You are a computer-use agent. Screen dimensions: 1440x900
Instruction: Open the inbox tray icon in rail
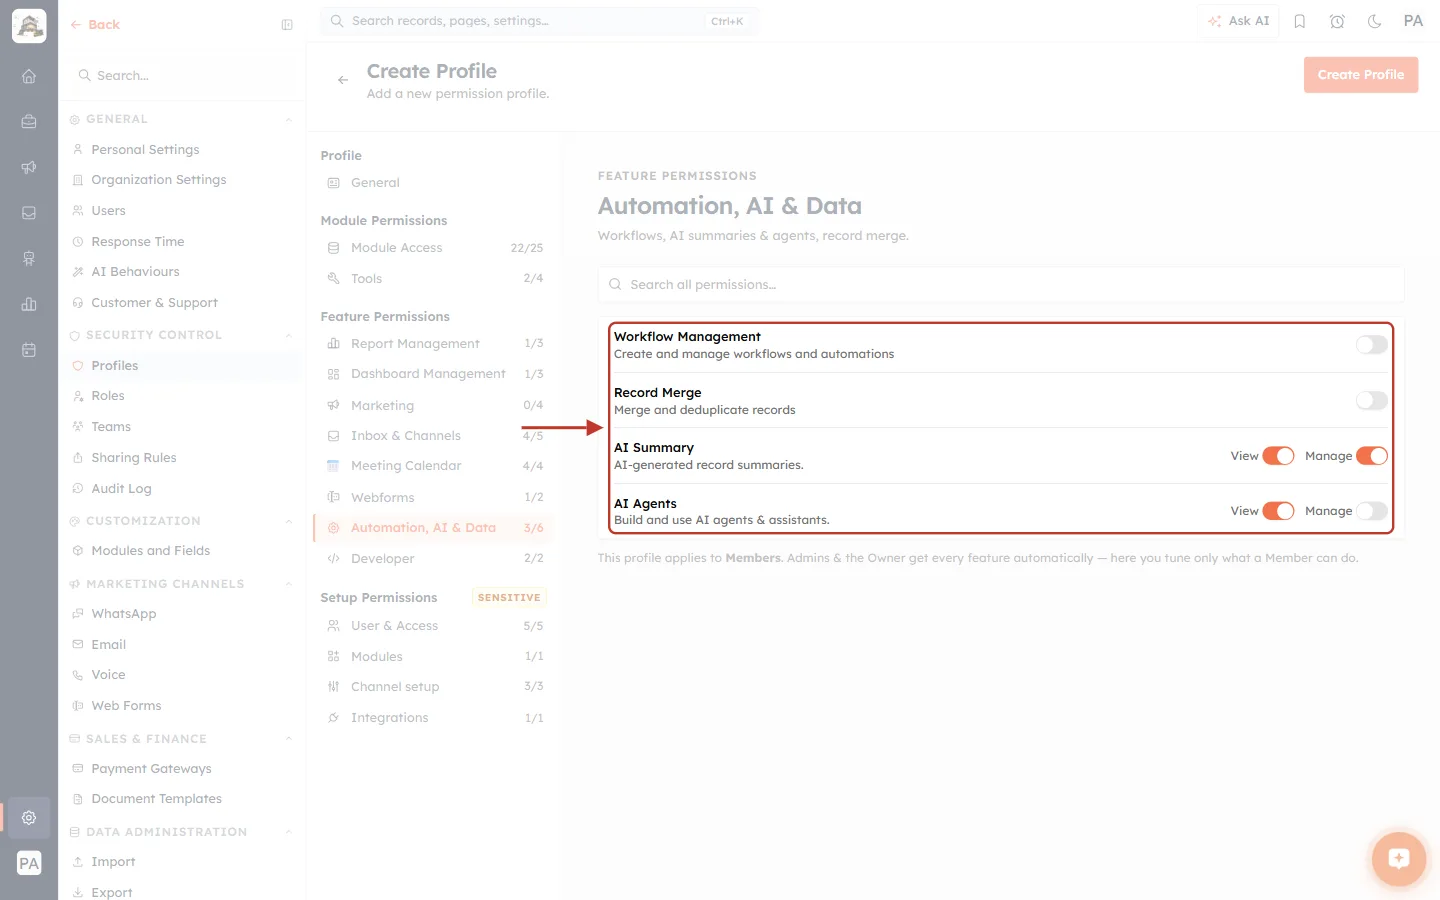(x=29, y=213)
